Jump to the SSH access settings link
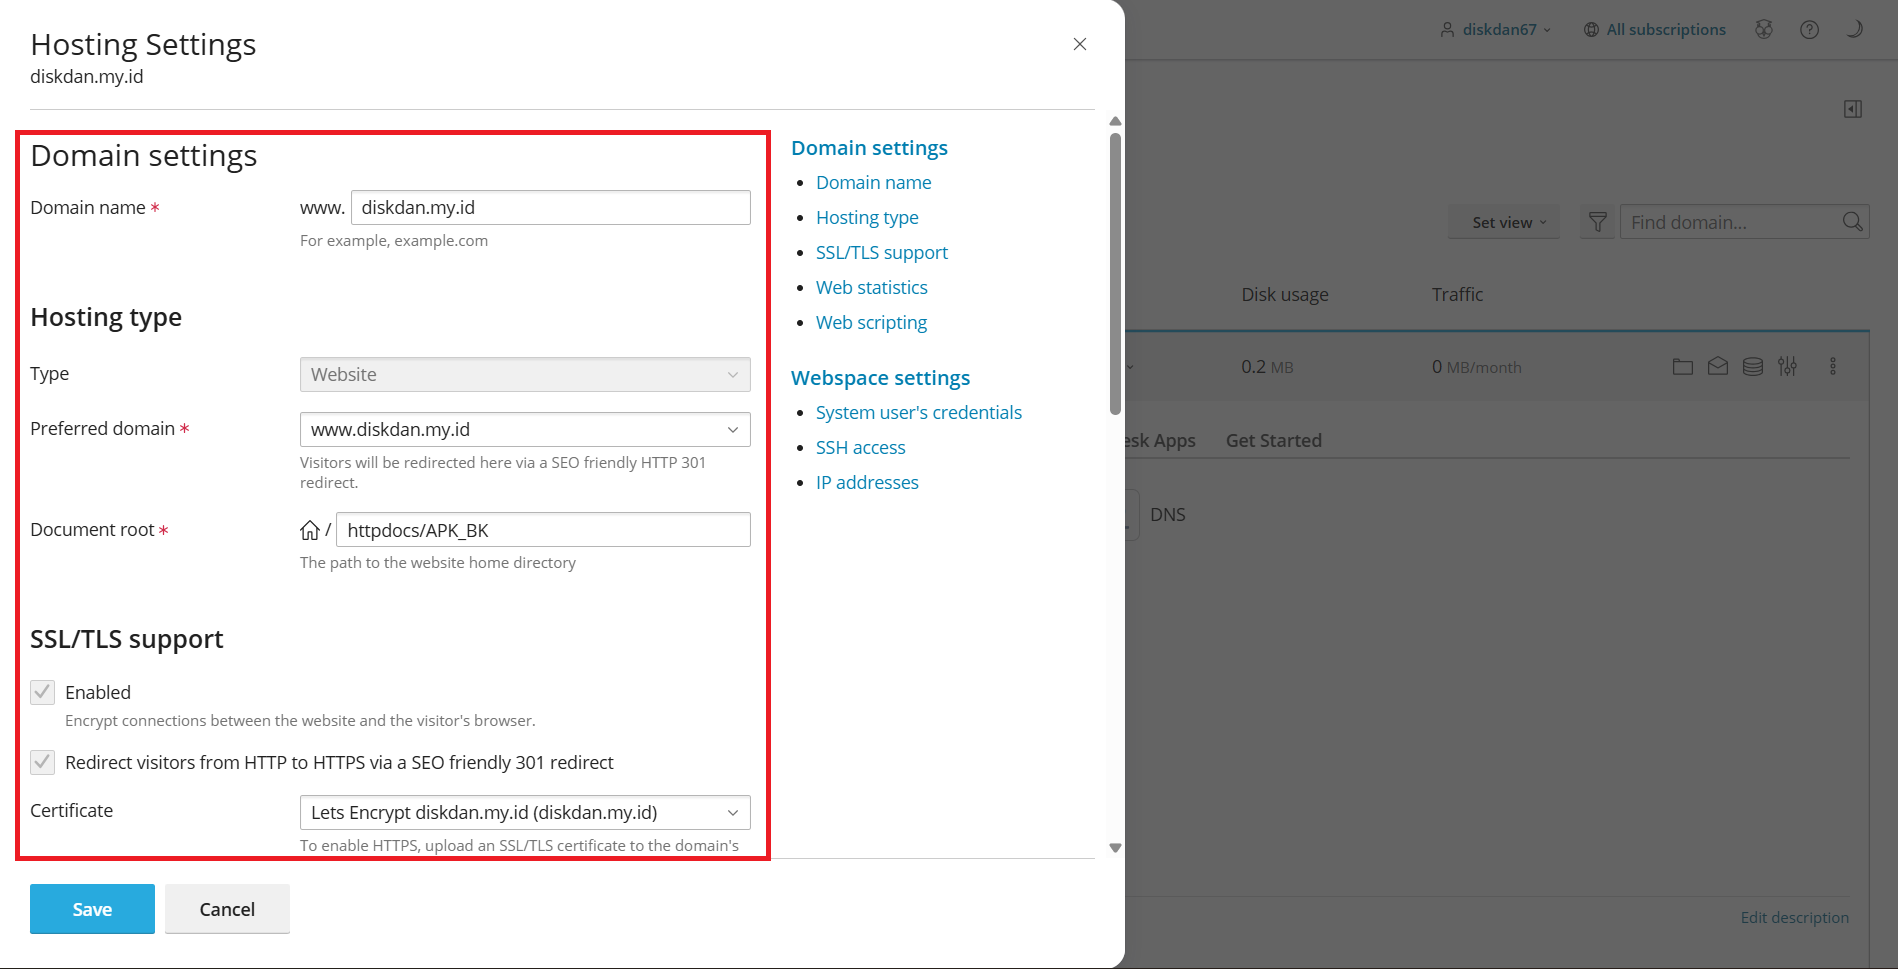The image size is (1898, 969). pos(860,448)
